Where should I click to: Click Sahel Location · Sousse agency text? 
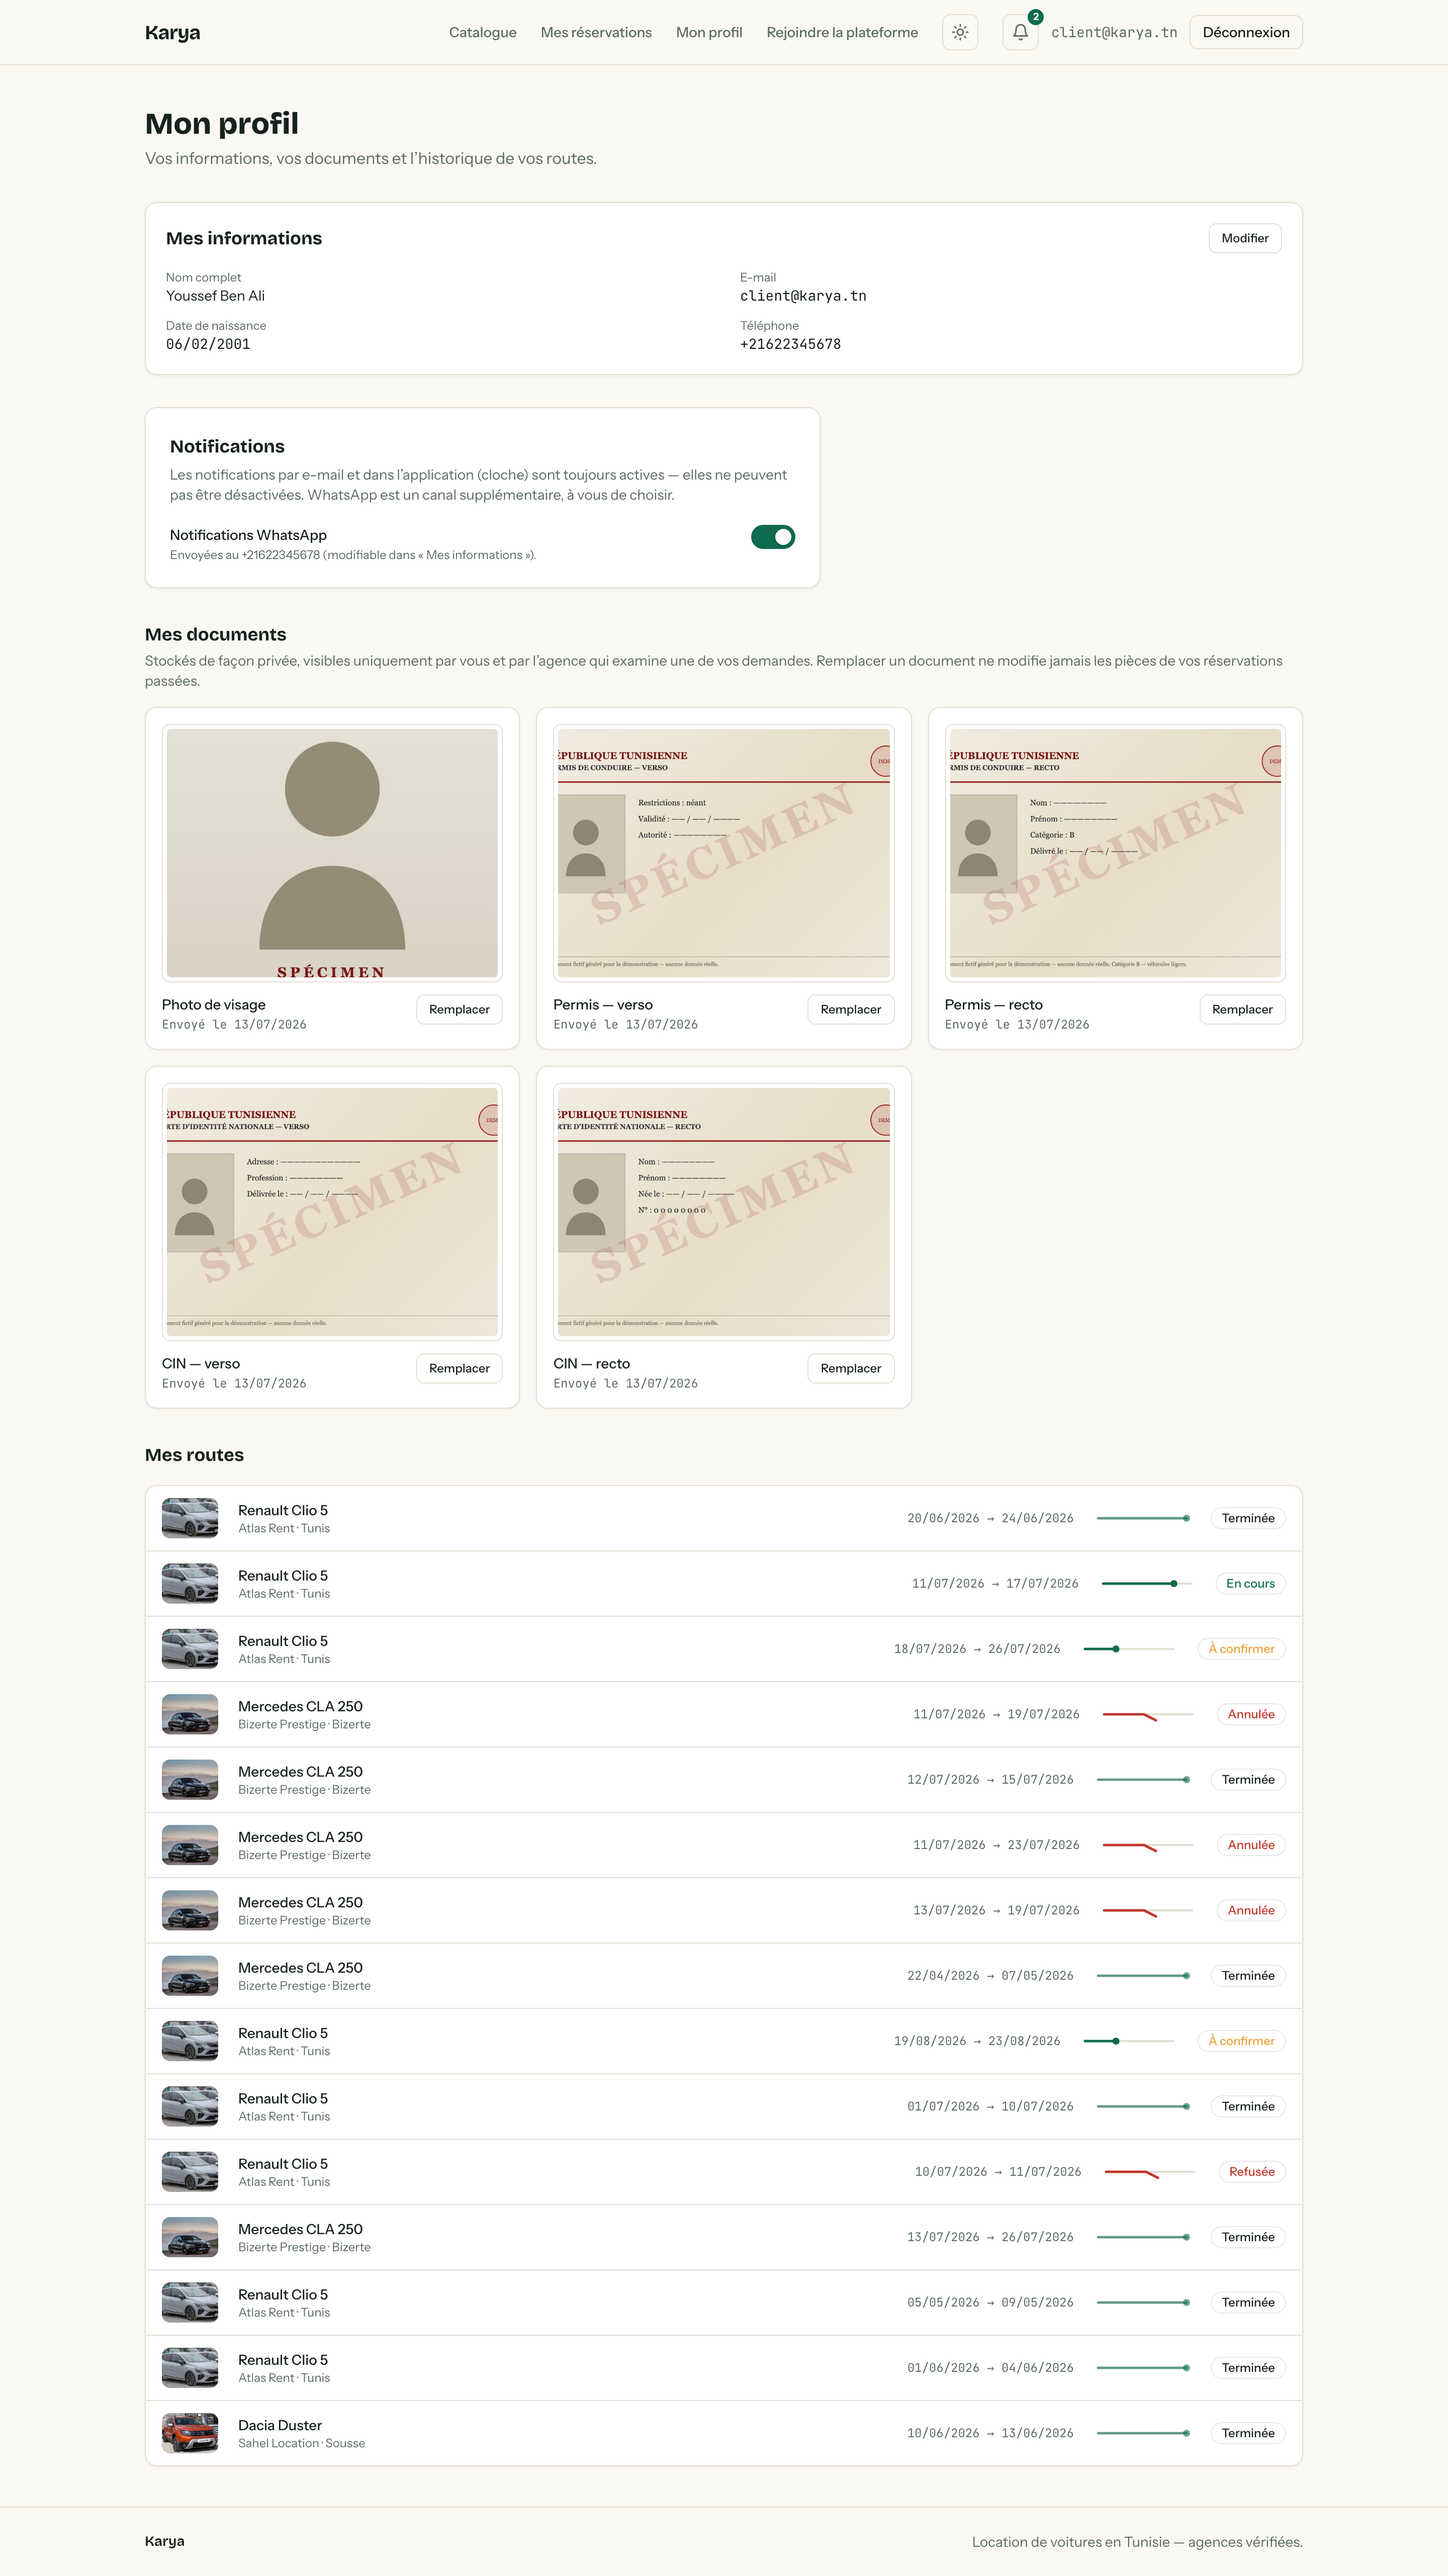pos(301,2443)
